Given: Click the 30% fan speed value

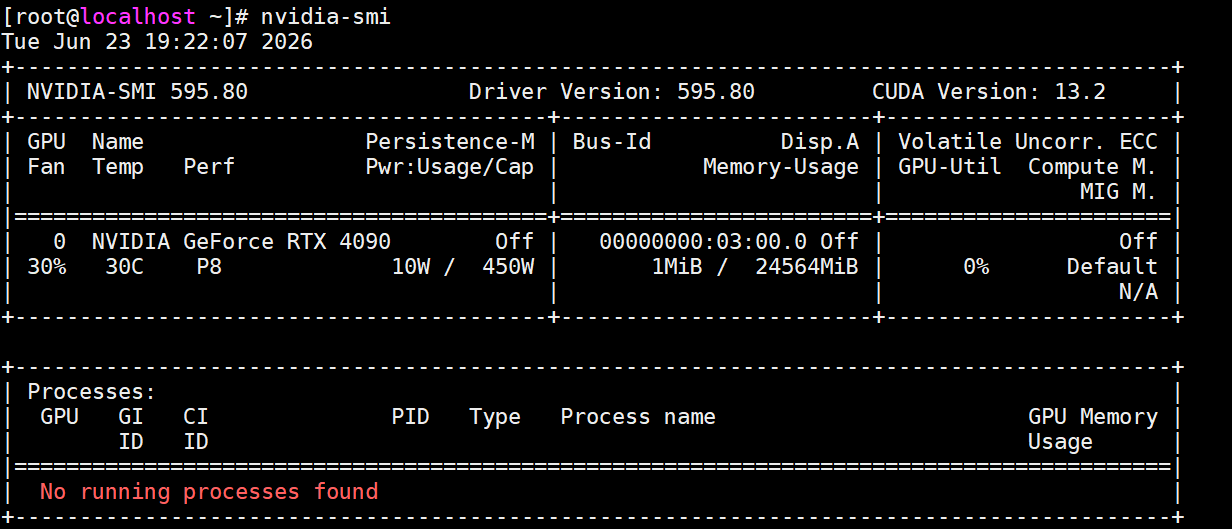Looking at the screenshot, I should (x=47, y=267).
